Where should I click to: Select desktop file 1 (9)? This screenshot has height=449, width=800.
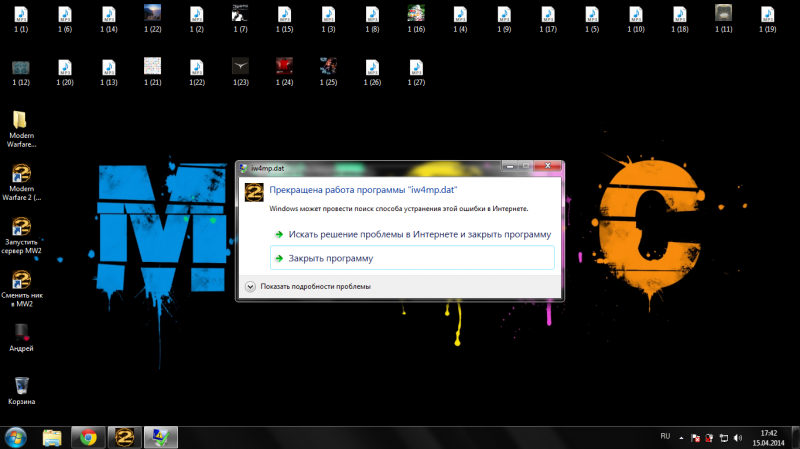click(x=504, y=19)
